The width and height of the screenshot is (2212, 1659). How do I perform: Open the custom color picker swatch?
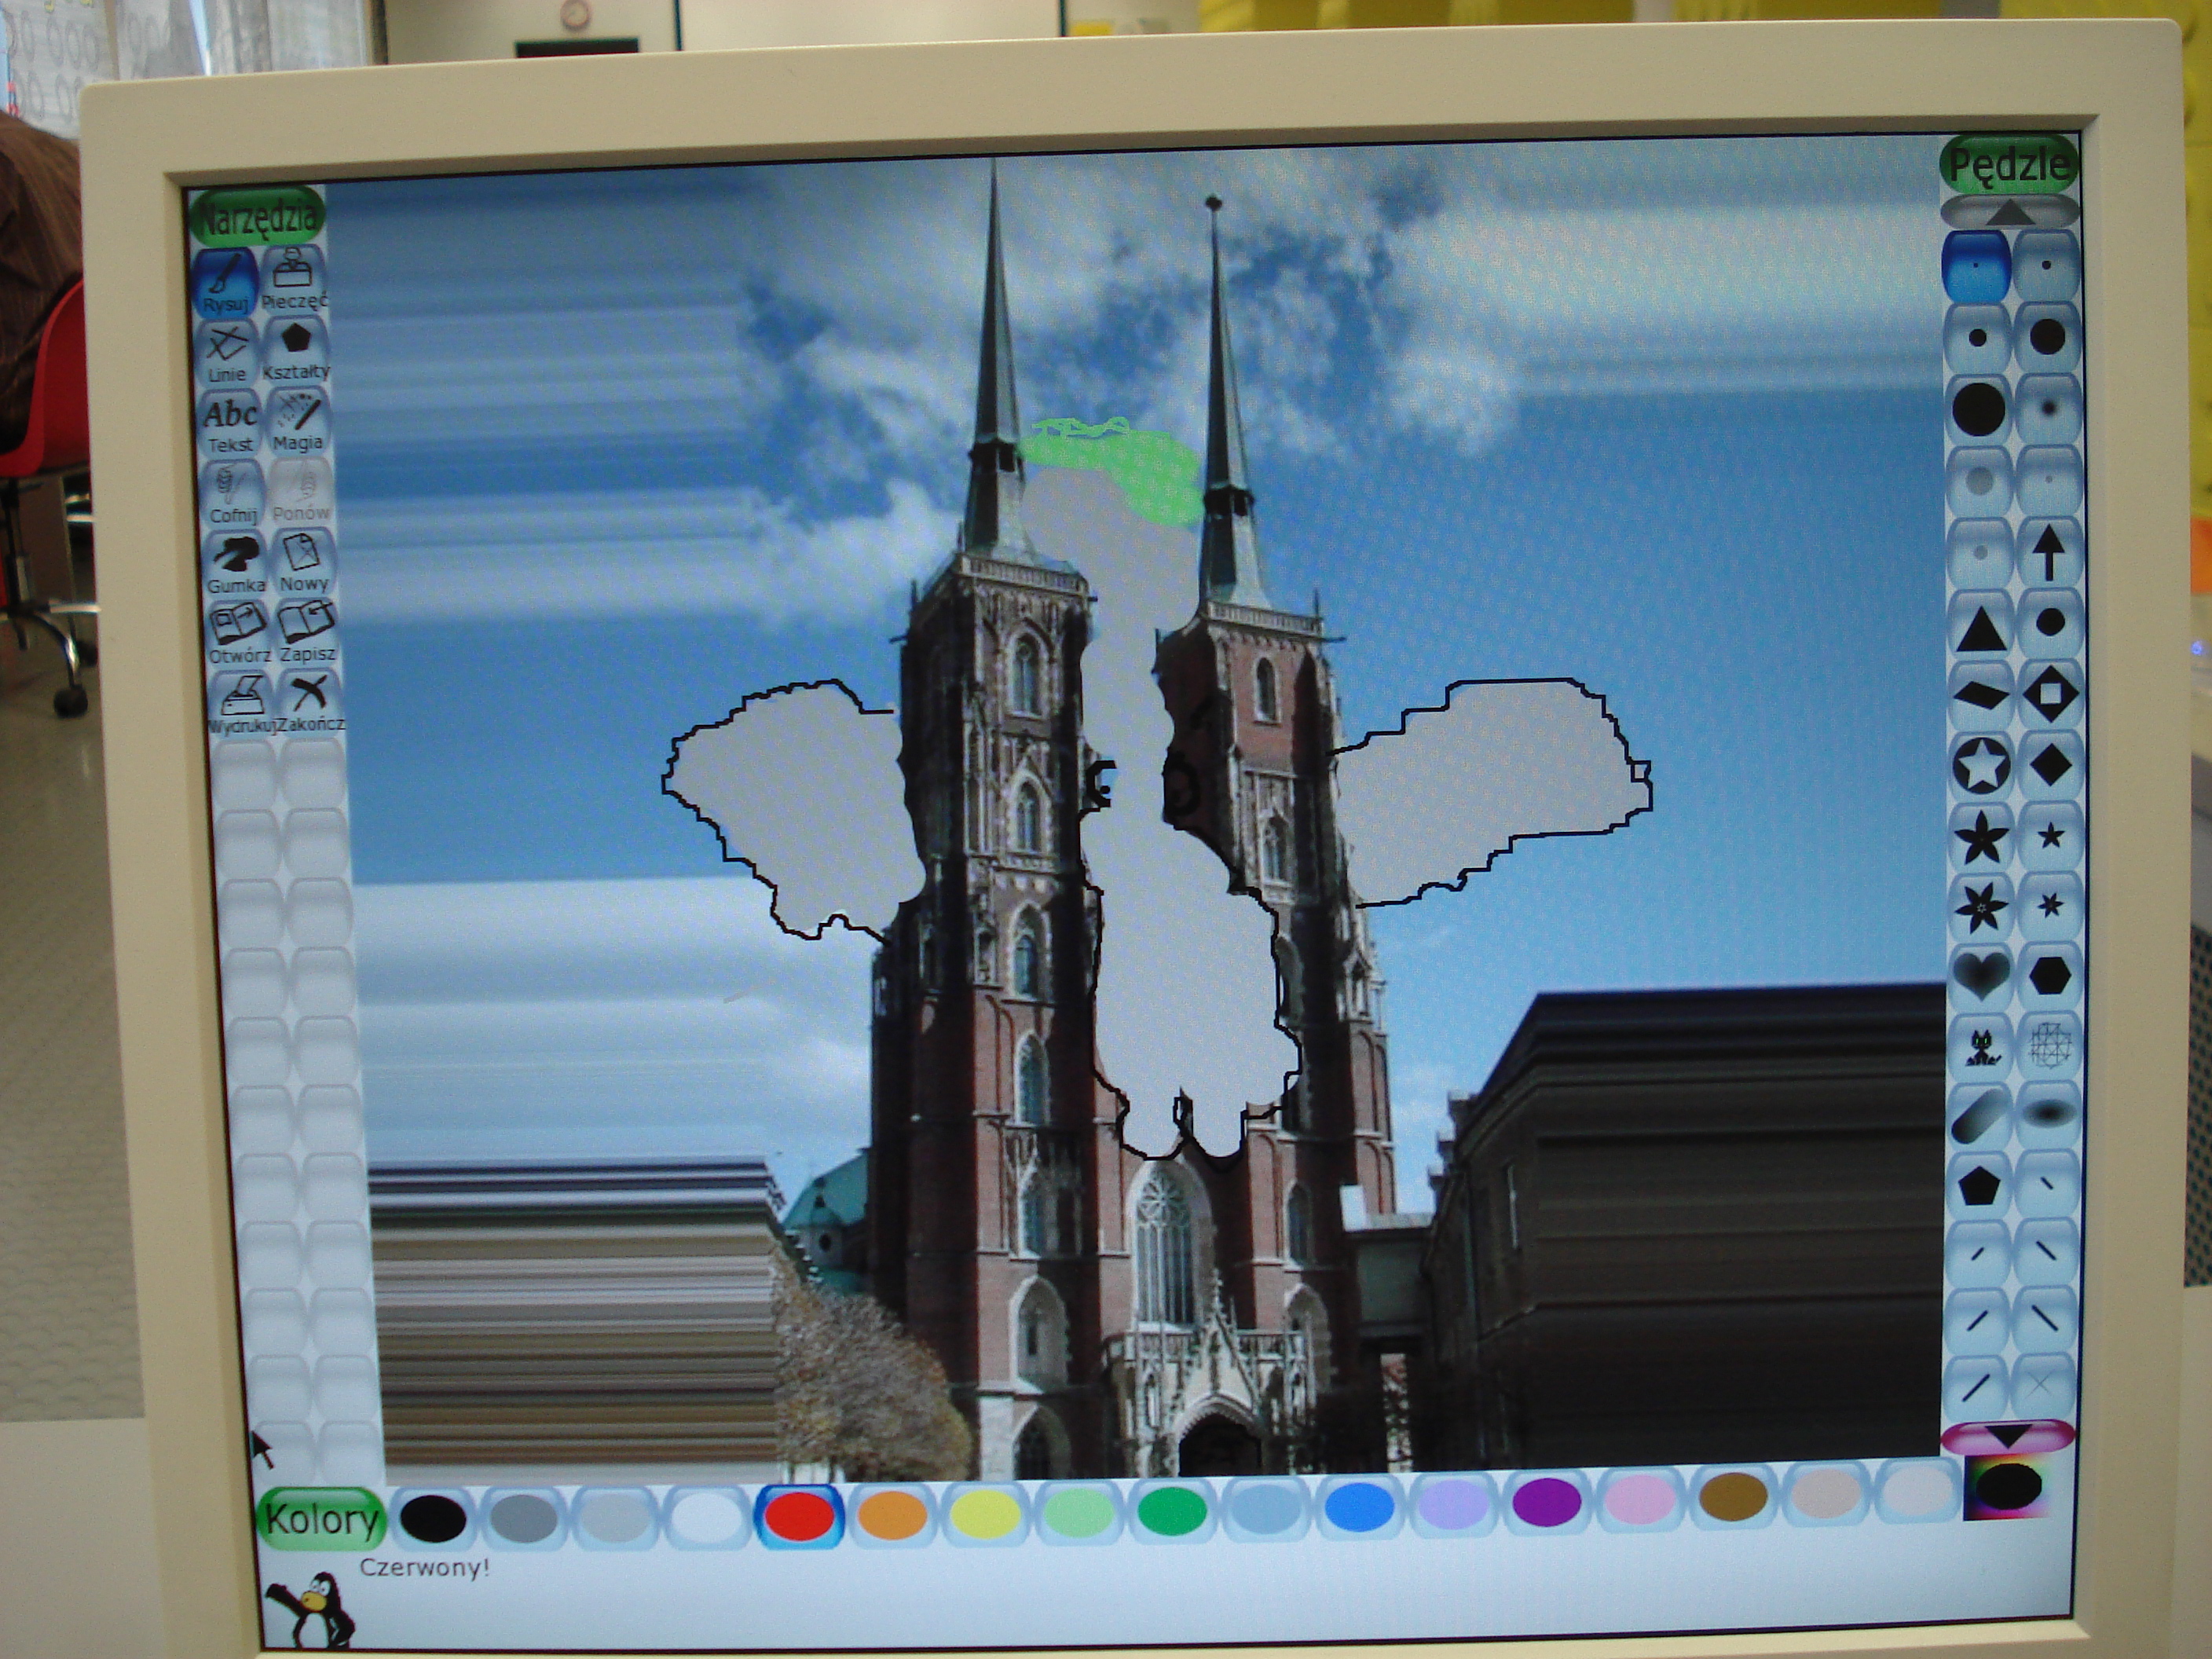(2007, 1487)
